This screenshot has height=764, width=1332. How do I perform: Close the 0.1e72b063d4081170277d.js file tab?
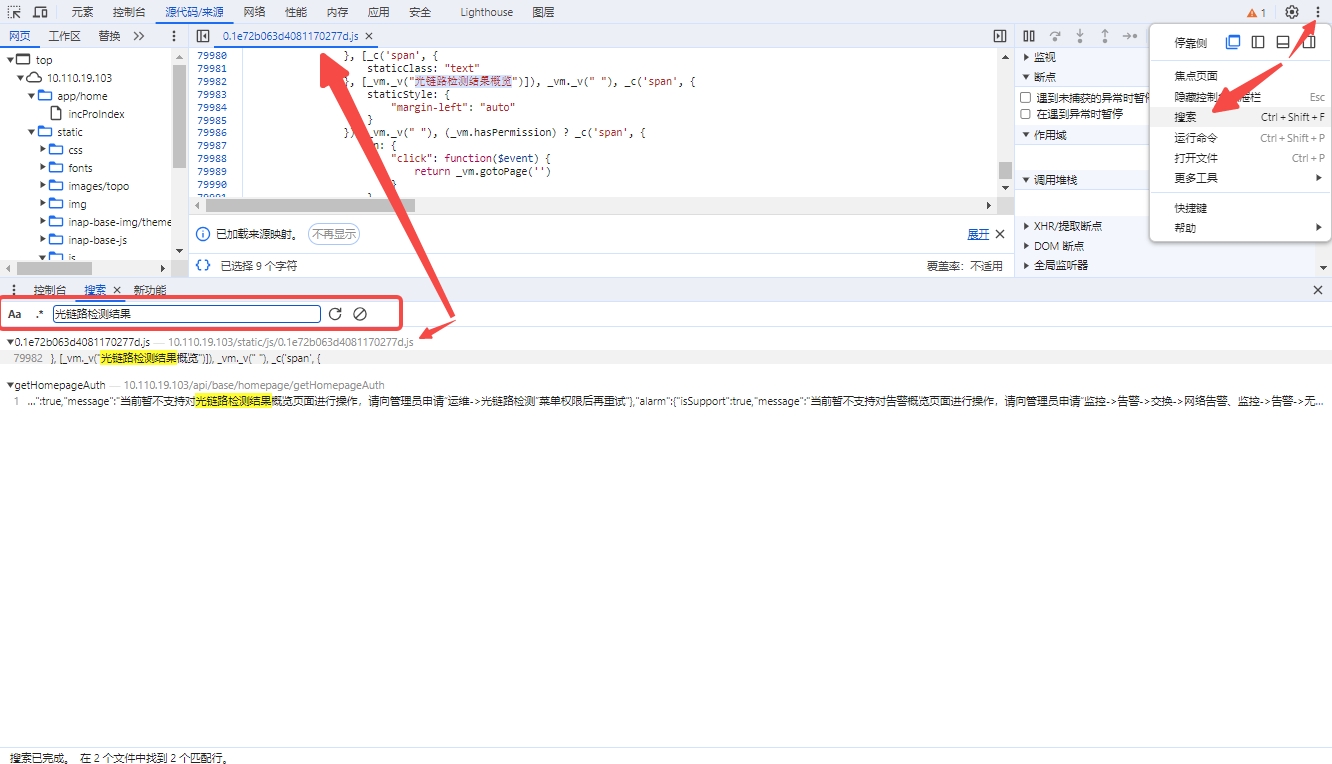[x=369, y=36]
